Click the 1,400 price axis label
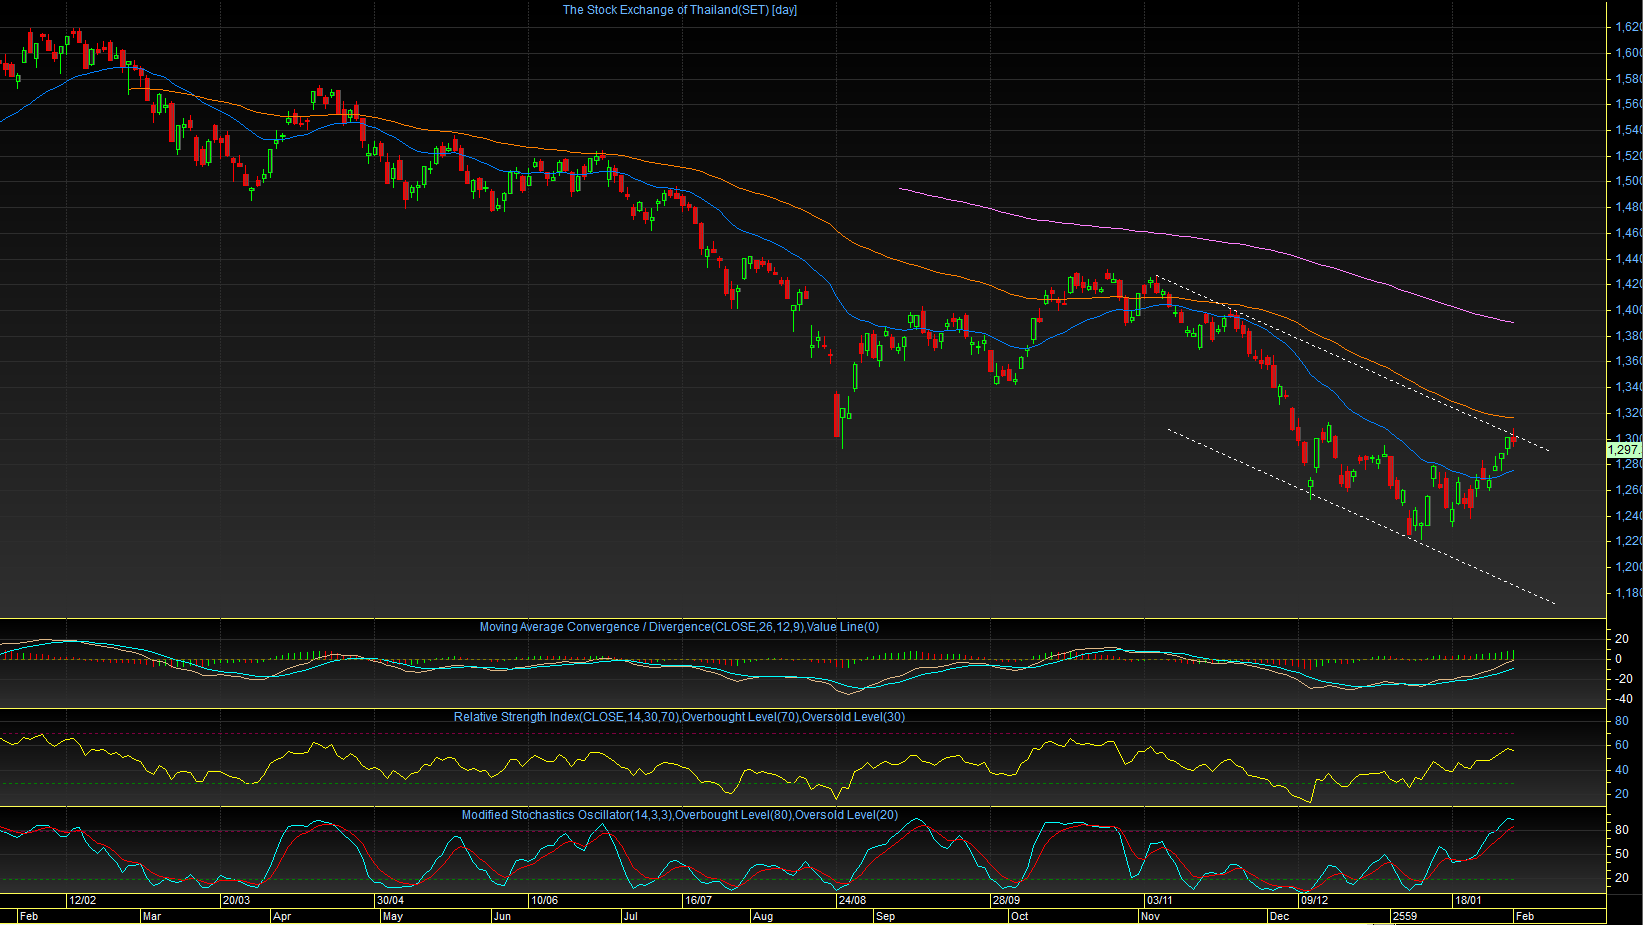This screenshot has height=925, width=1643. click(1628, 310)
